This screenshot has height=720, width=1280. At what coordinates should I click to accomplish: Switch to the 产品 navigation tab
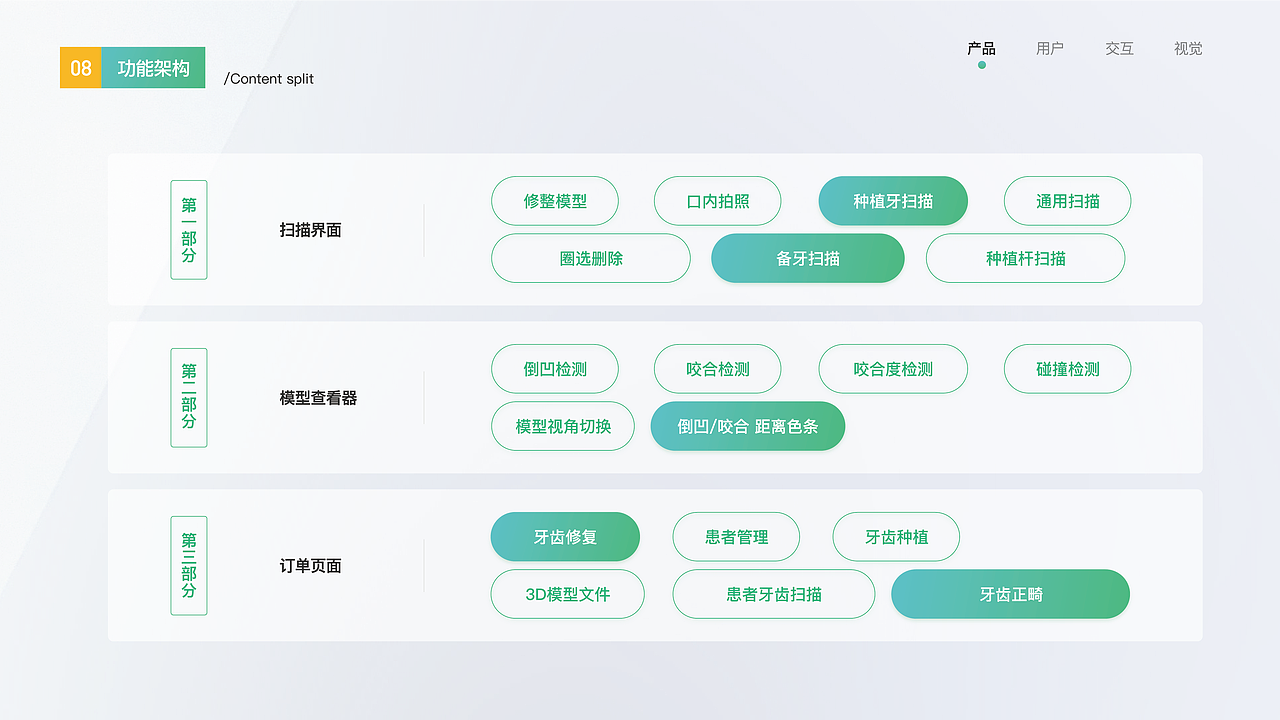tap(981, 48)
